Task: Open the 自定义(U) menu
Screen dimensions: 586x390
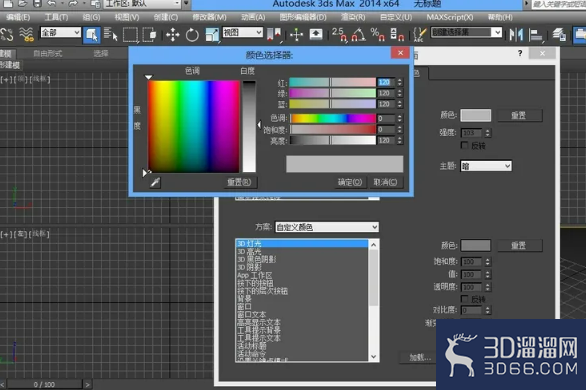Action: click(396, 17)
